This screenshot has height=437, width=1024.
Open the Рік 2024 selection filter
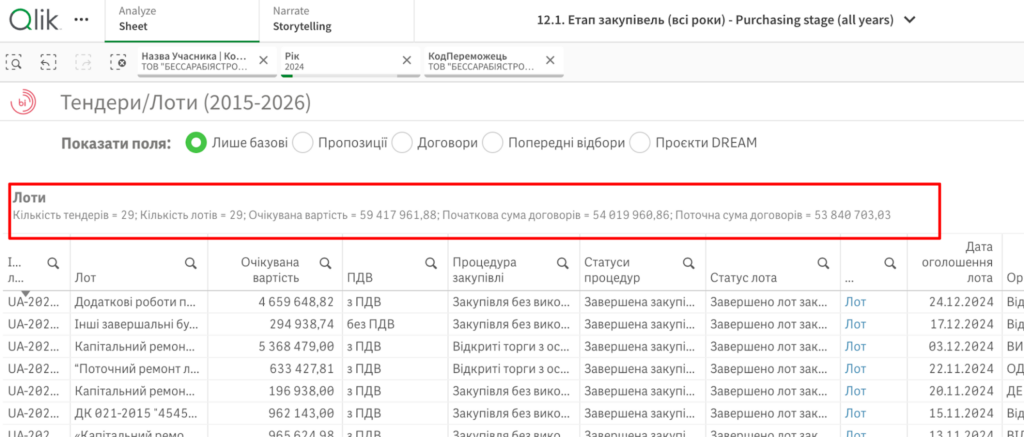pos(338,61)
